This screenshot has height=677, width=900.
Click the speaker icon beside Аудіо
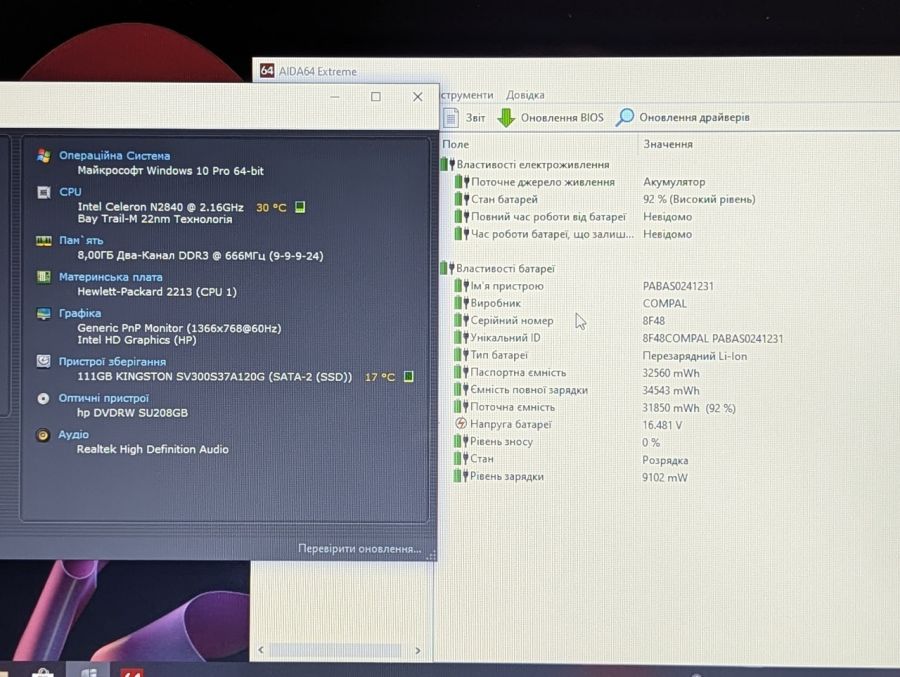pyautogui.click(x=42, y=435)
